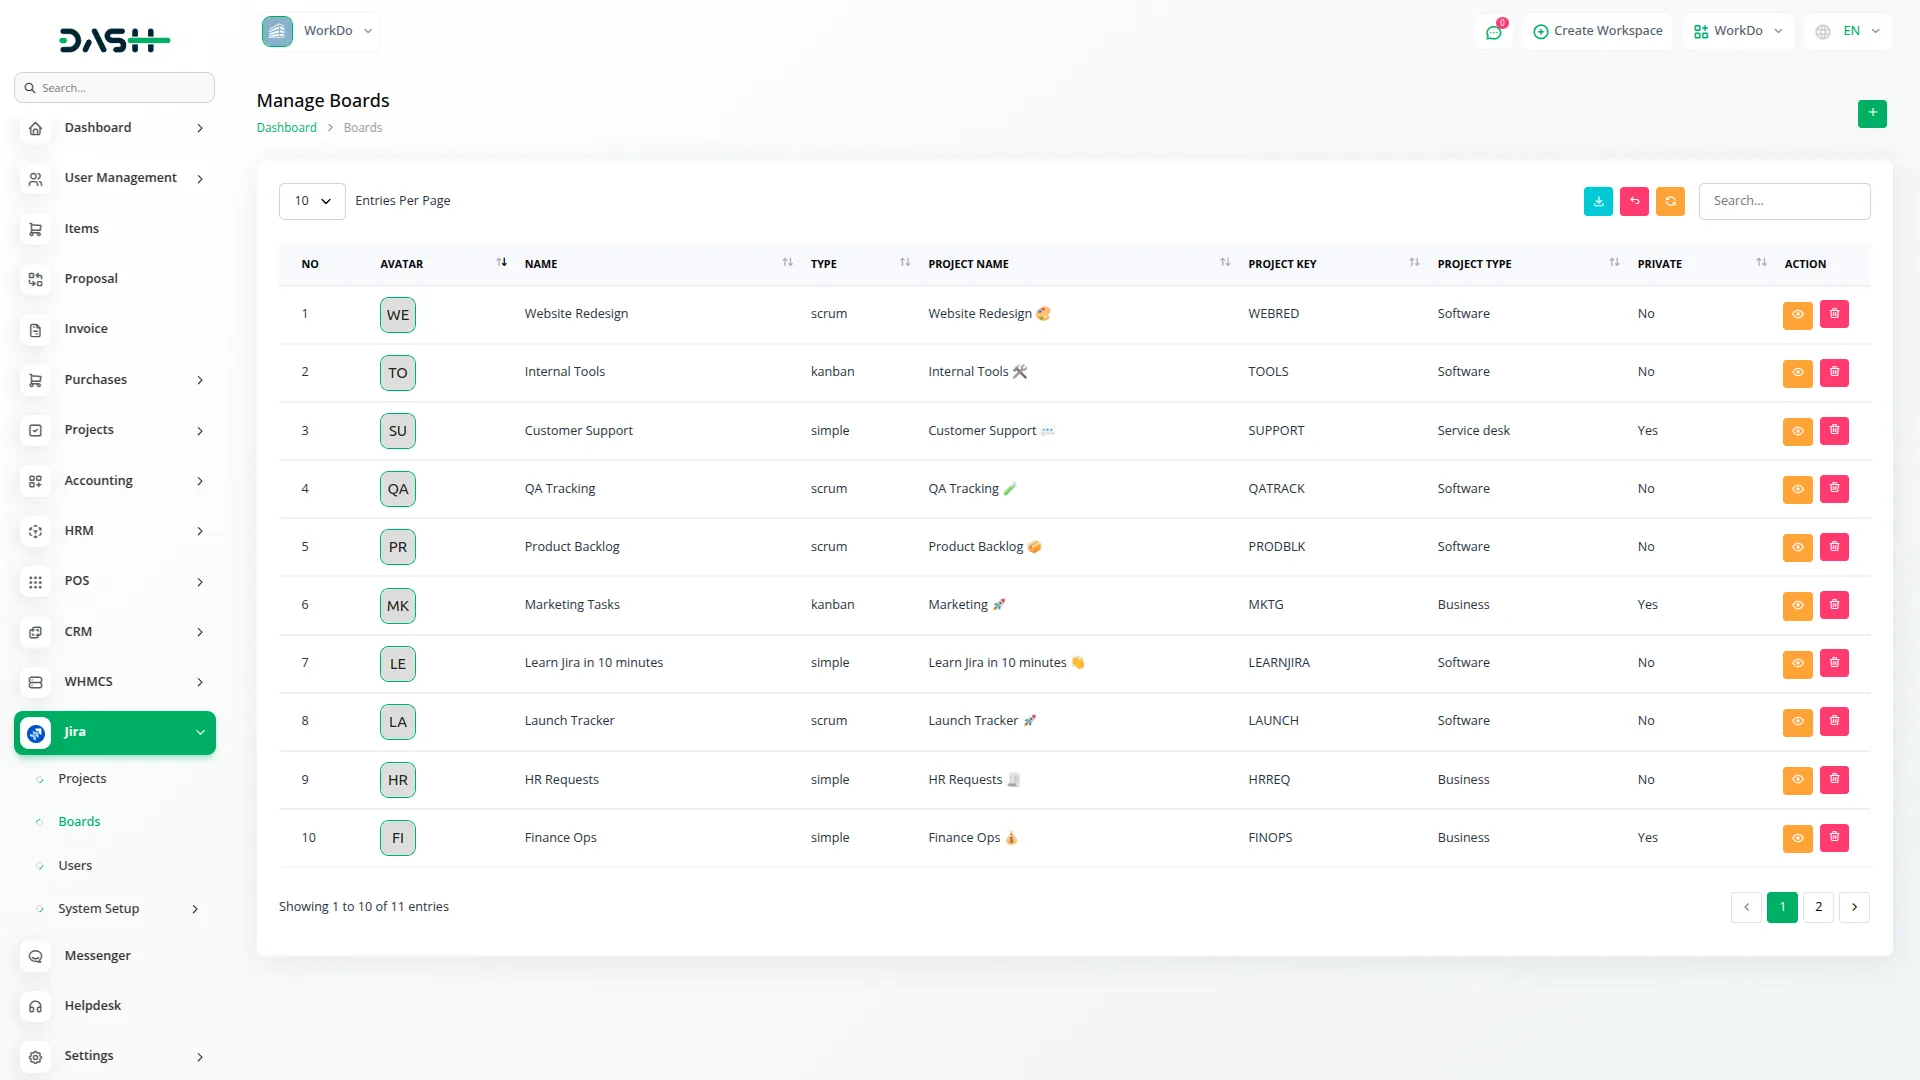Image resolution: width=1920 pixels, height=1080 pixels.
Task: Click the pink reset filter icon
Action: tap(1634, 201)
